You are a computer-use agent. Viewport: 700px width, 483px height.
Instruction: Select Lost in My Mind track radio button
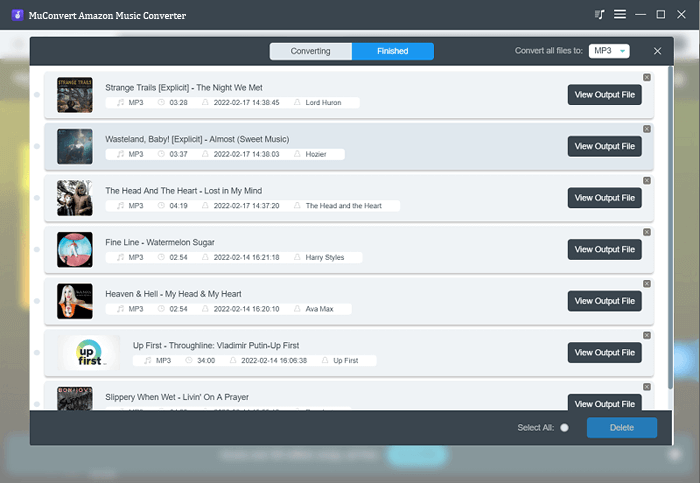[37, 198]
